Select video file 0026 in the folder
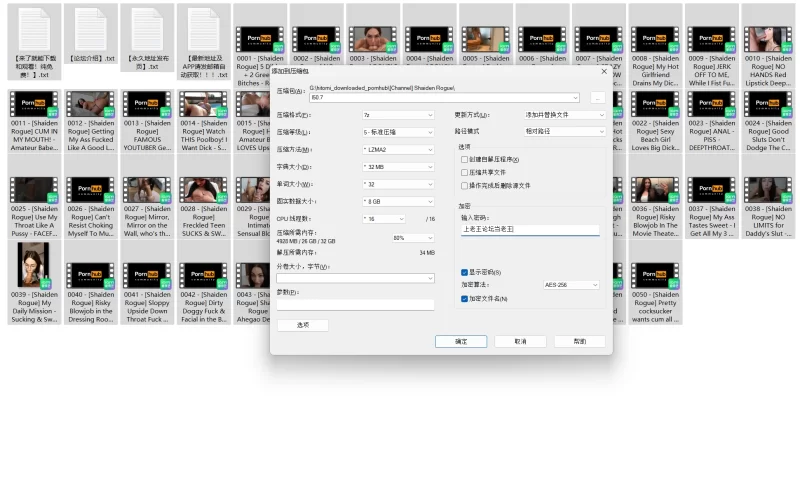800x479 pixels. pyautogui.click(x=91, y=190)
